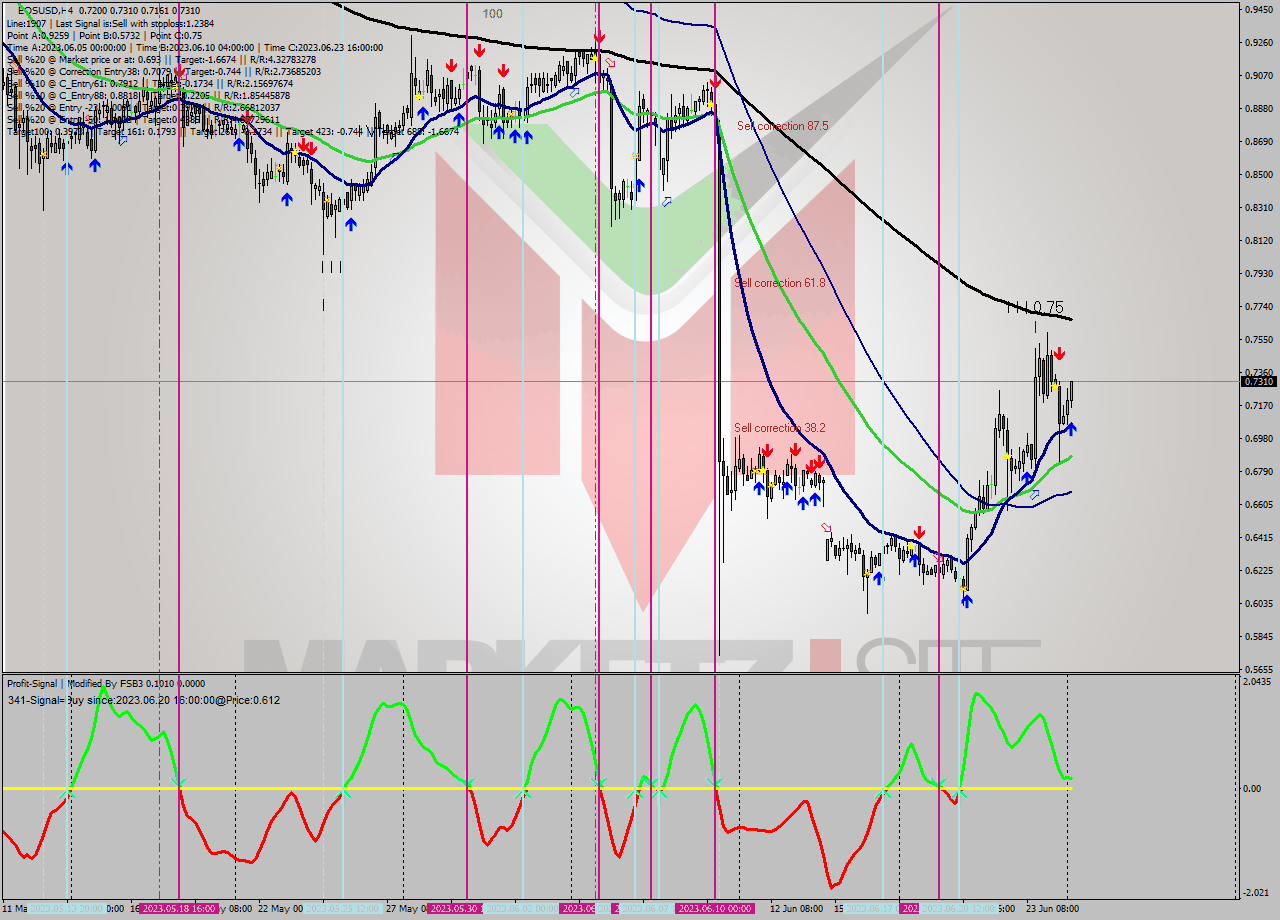
Task: Click the blue buy arrow under latest candle
Action: click(x=1071, y=429)
